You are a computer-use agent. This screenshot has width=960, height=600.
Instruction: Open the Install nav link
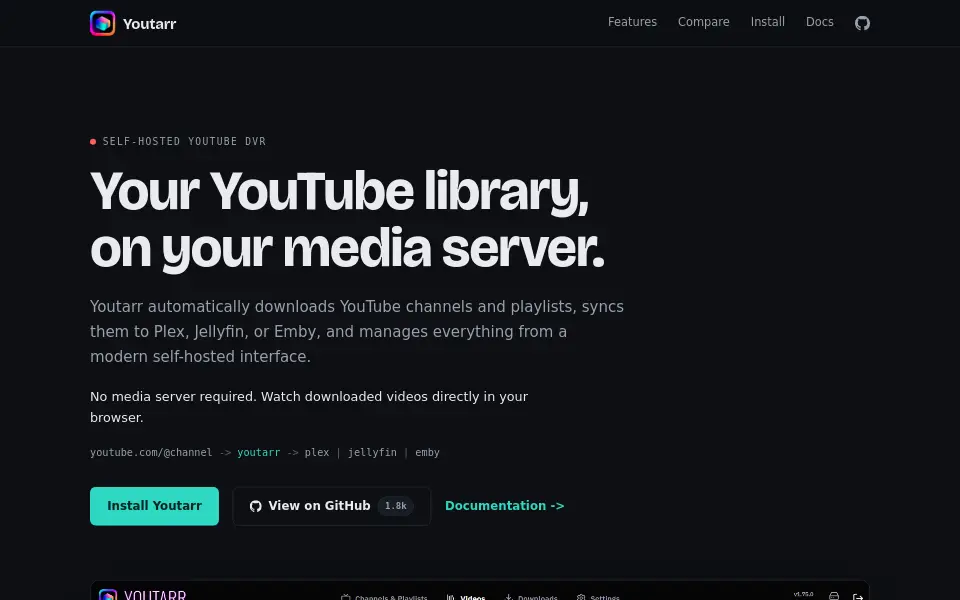pyautogui.click(x=768, y=22)
